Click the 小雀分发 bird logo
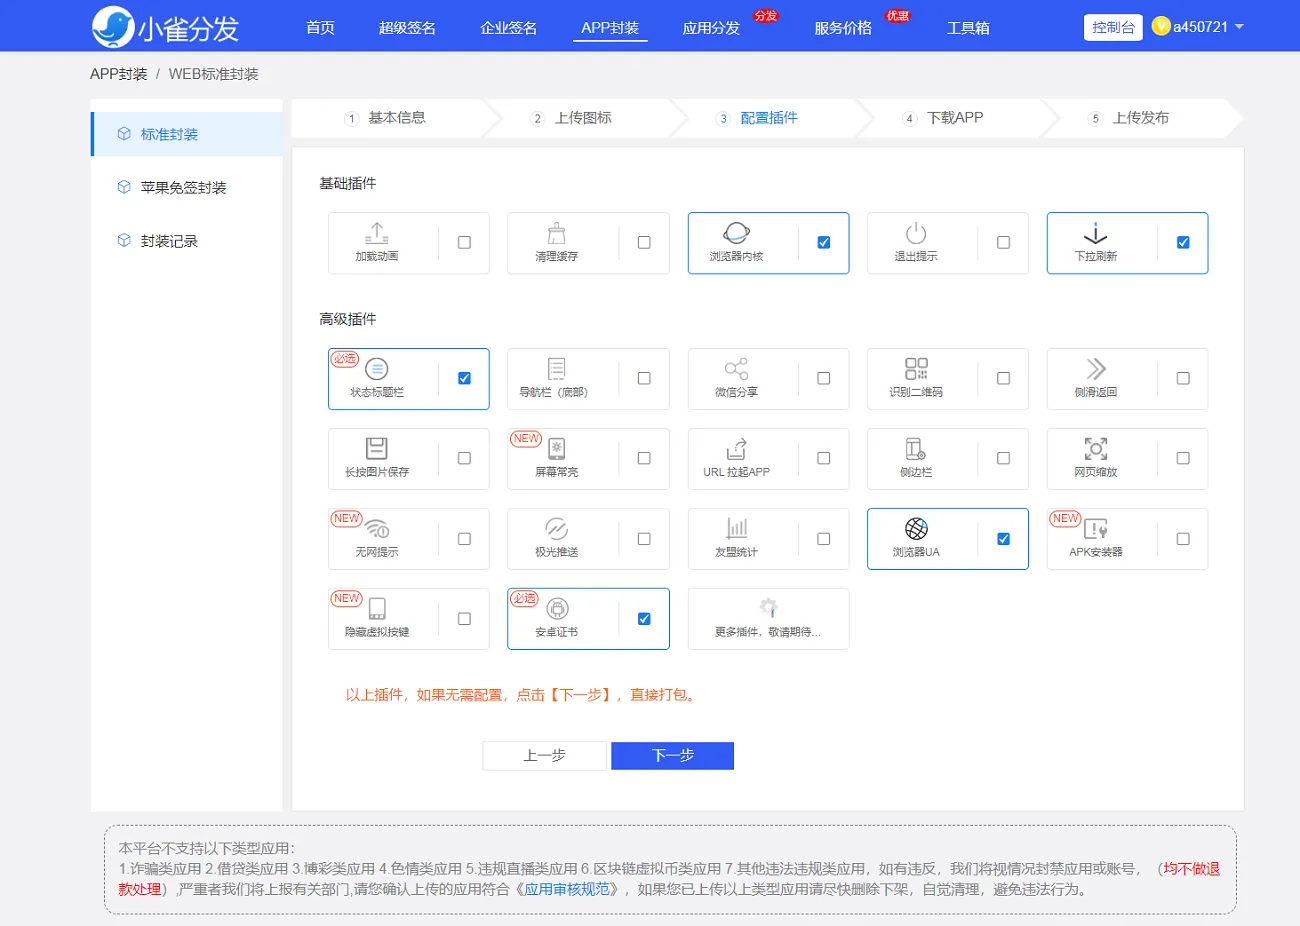This screenshot has width=1300, height=926. [x=113, y=27]
